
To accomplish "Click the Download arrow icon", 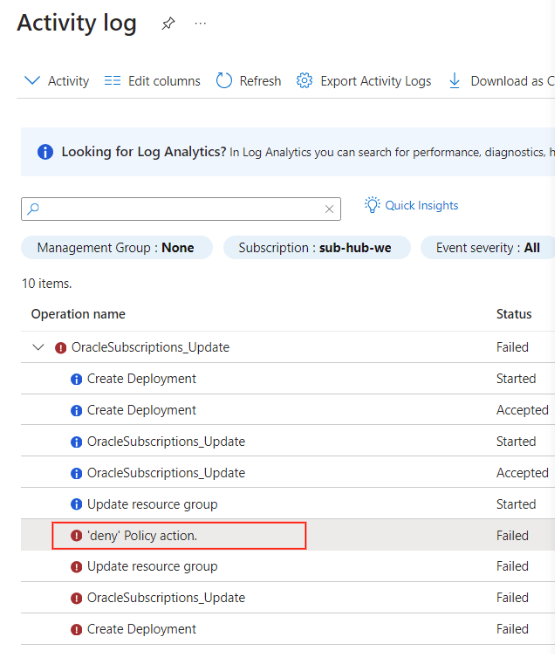I will click(454, 80).
